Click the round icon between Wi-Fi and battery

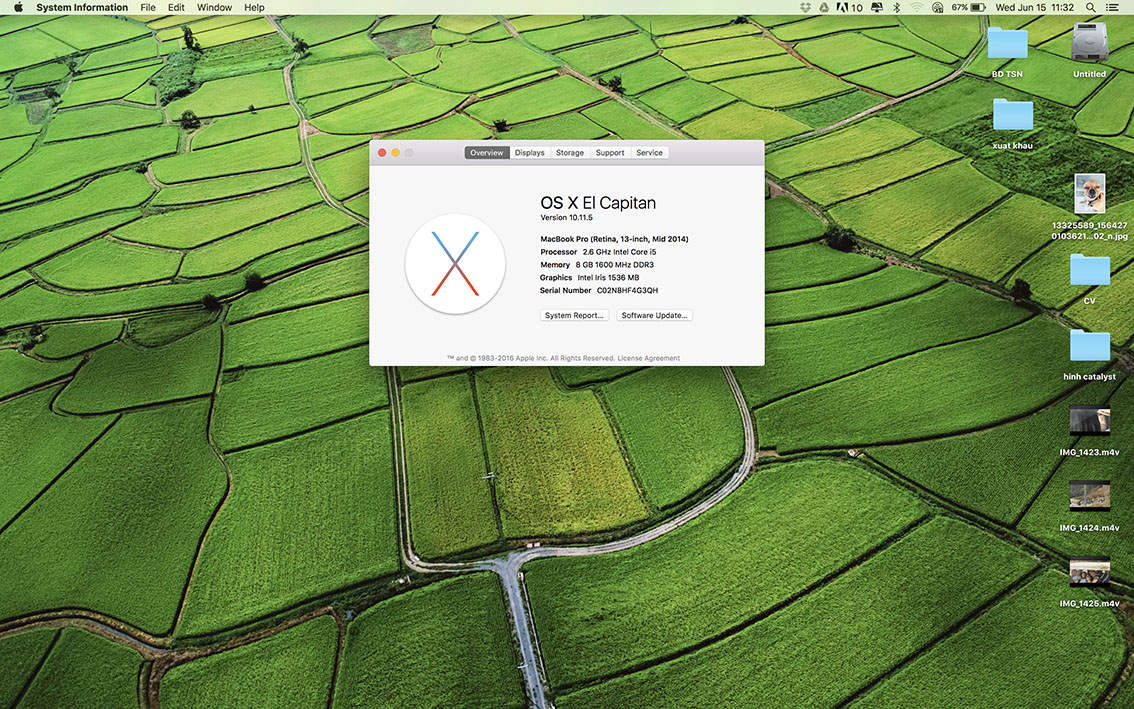[937, 7]
